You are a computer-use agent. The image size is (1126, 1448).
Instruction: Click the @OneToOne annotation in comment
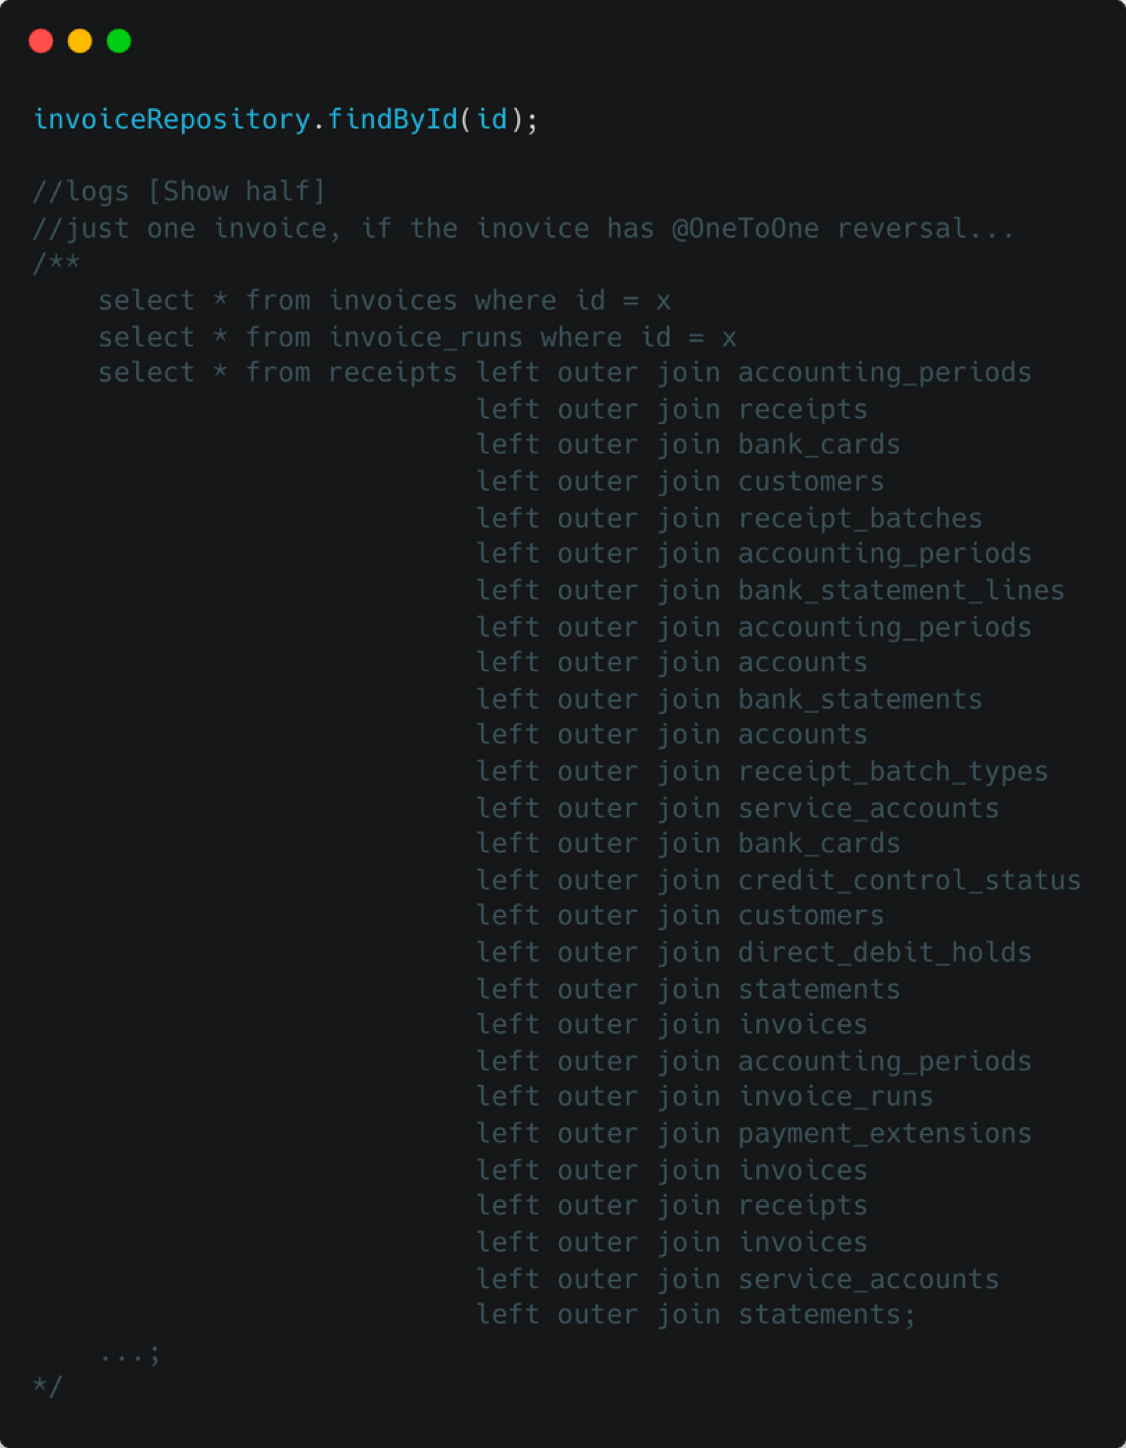click(745, 228)
